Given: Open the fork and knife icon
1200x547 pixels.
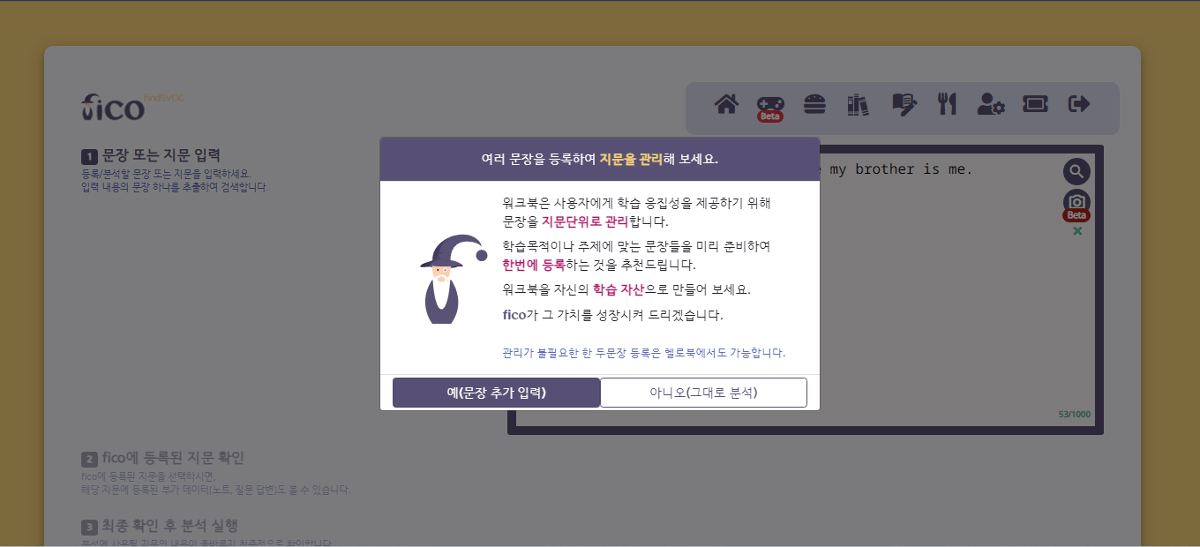Looking at the screenshot, I should tap(947, 103).
